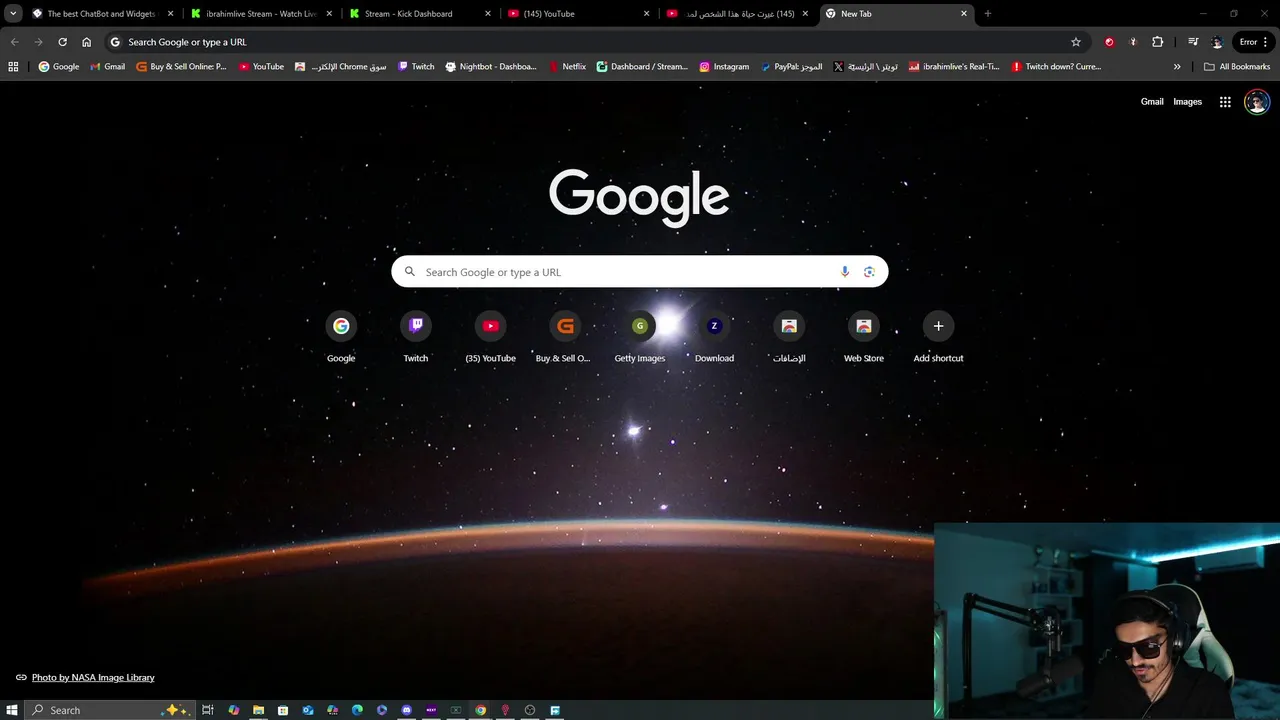The width and height of the screenshot is (1280, 720).
Task: Open File Explorer from the taskbar
Action: point(258,710)
